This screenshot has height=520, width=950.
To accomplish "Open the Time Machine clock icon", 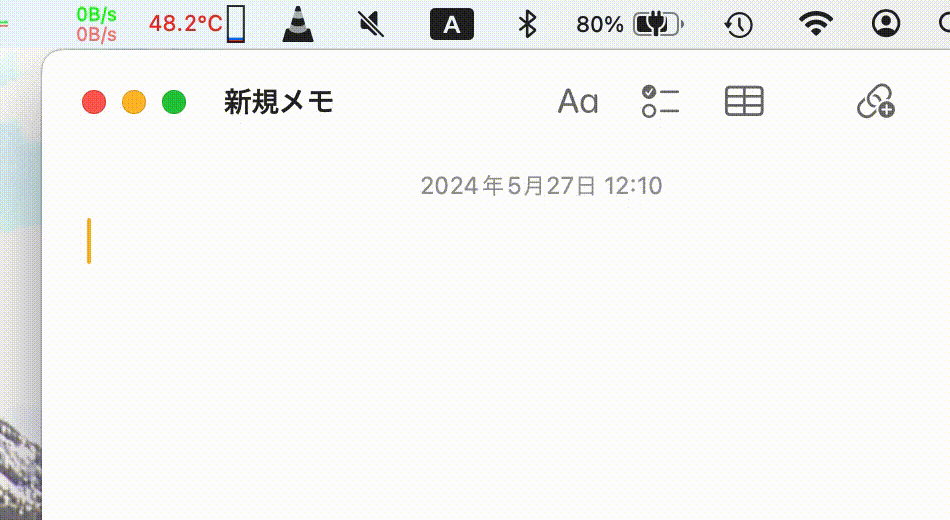I will (739, 25).
